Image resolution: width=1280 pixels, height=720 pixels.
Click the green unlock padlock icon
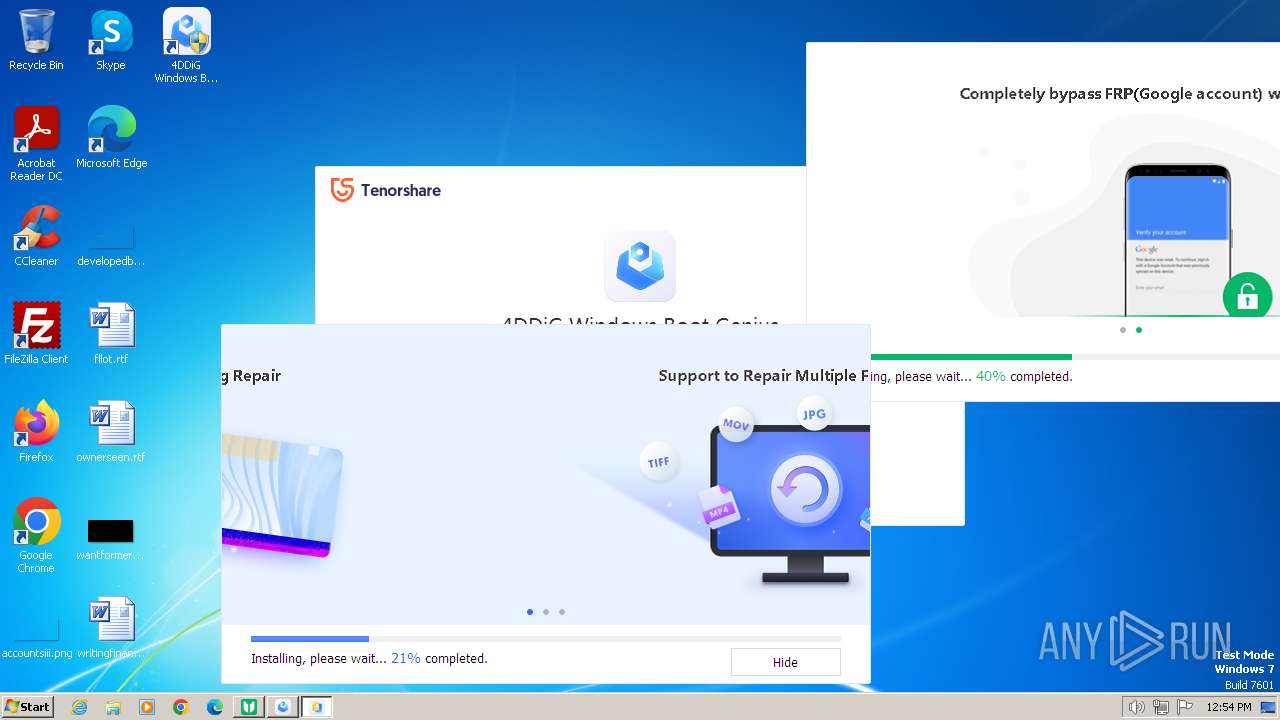pyautogui.click(x=1247, y=296)
